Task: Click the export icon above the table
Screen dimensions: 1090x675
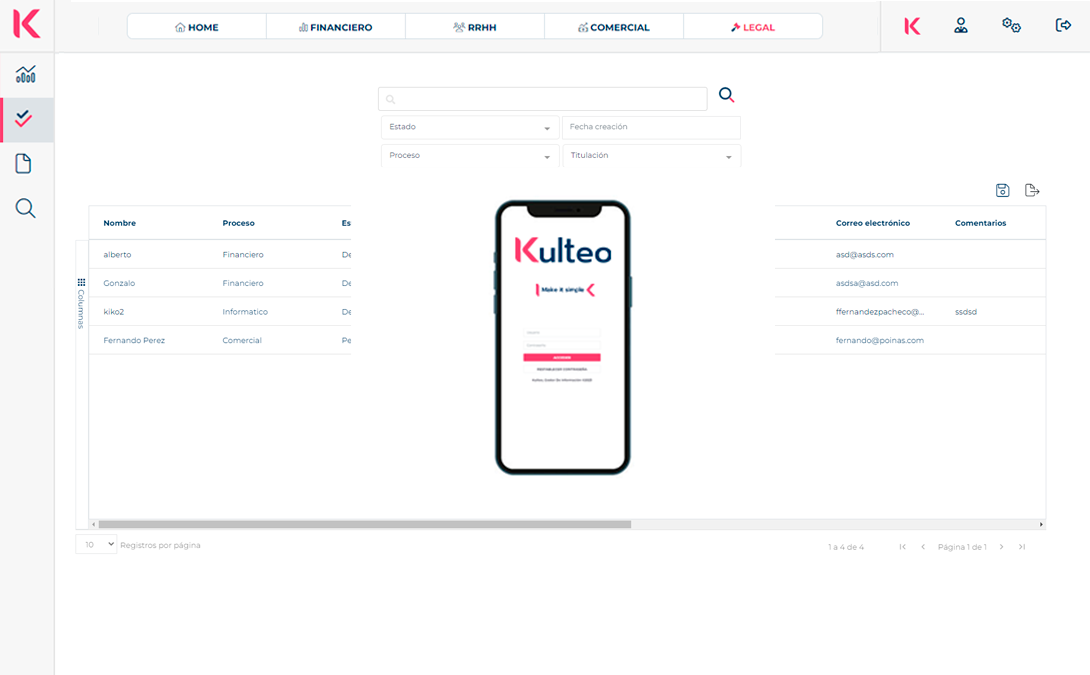Action: [1032, 190]
